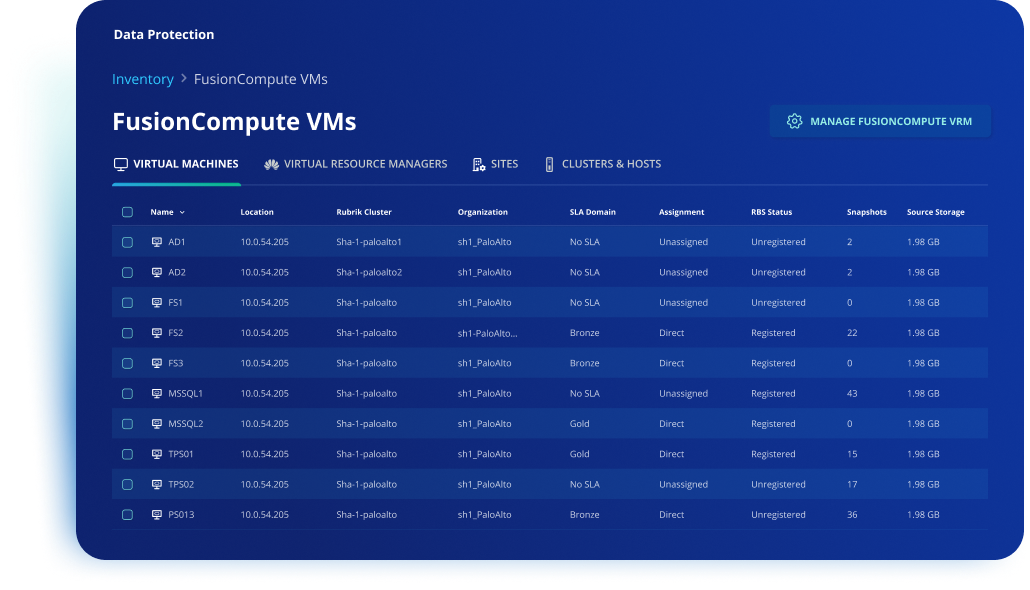Click the server icon on Clusters & Hosts

pos(549,164)
